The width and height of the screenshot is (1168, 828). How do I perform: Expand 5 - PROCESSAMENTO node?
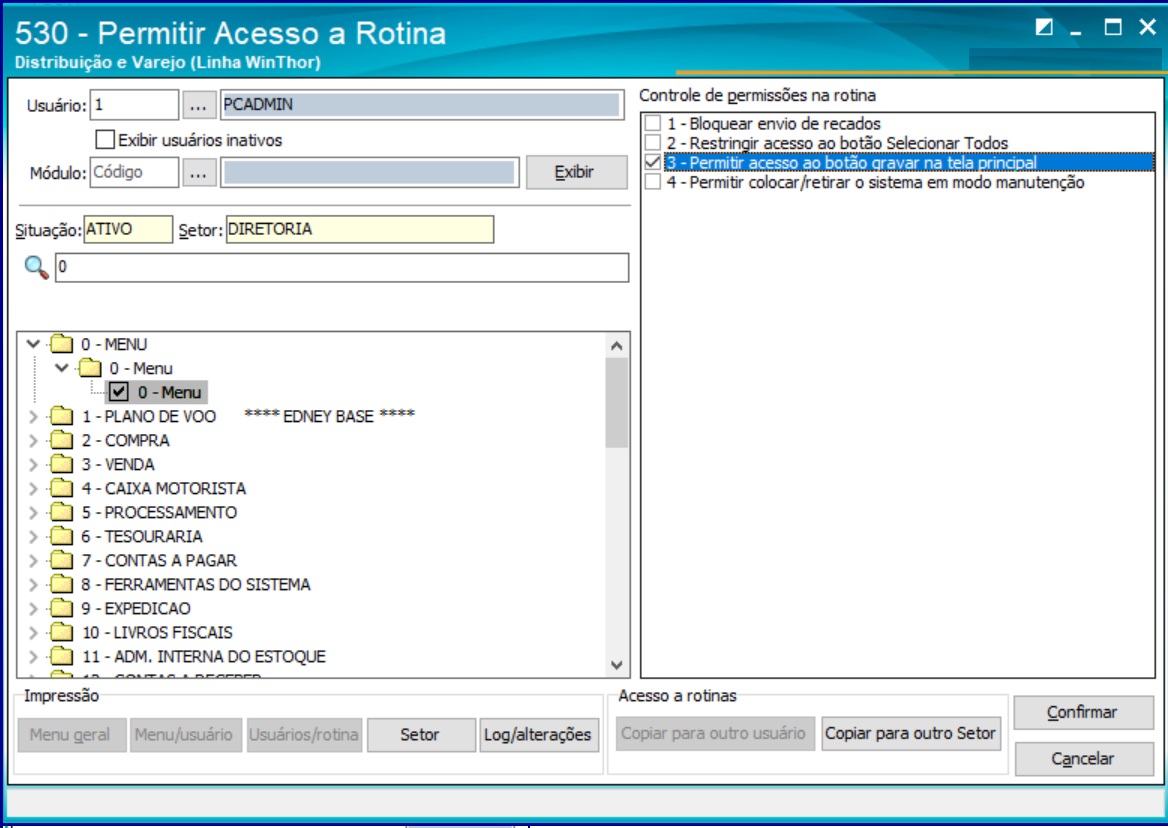pos(33,512)
